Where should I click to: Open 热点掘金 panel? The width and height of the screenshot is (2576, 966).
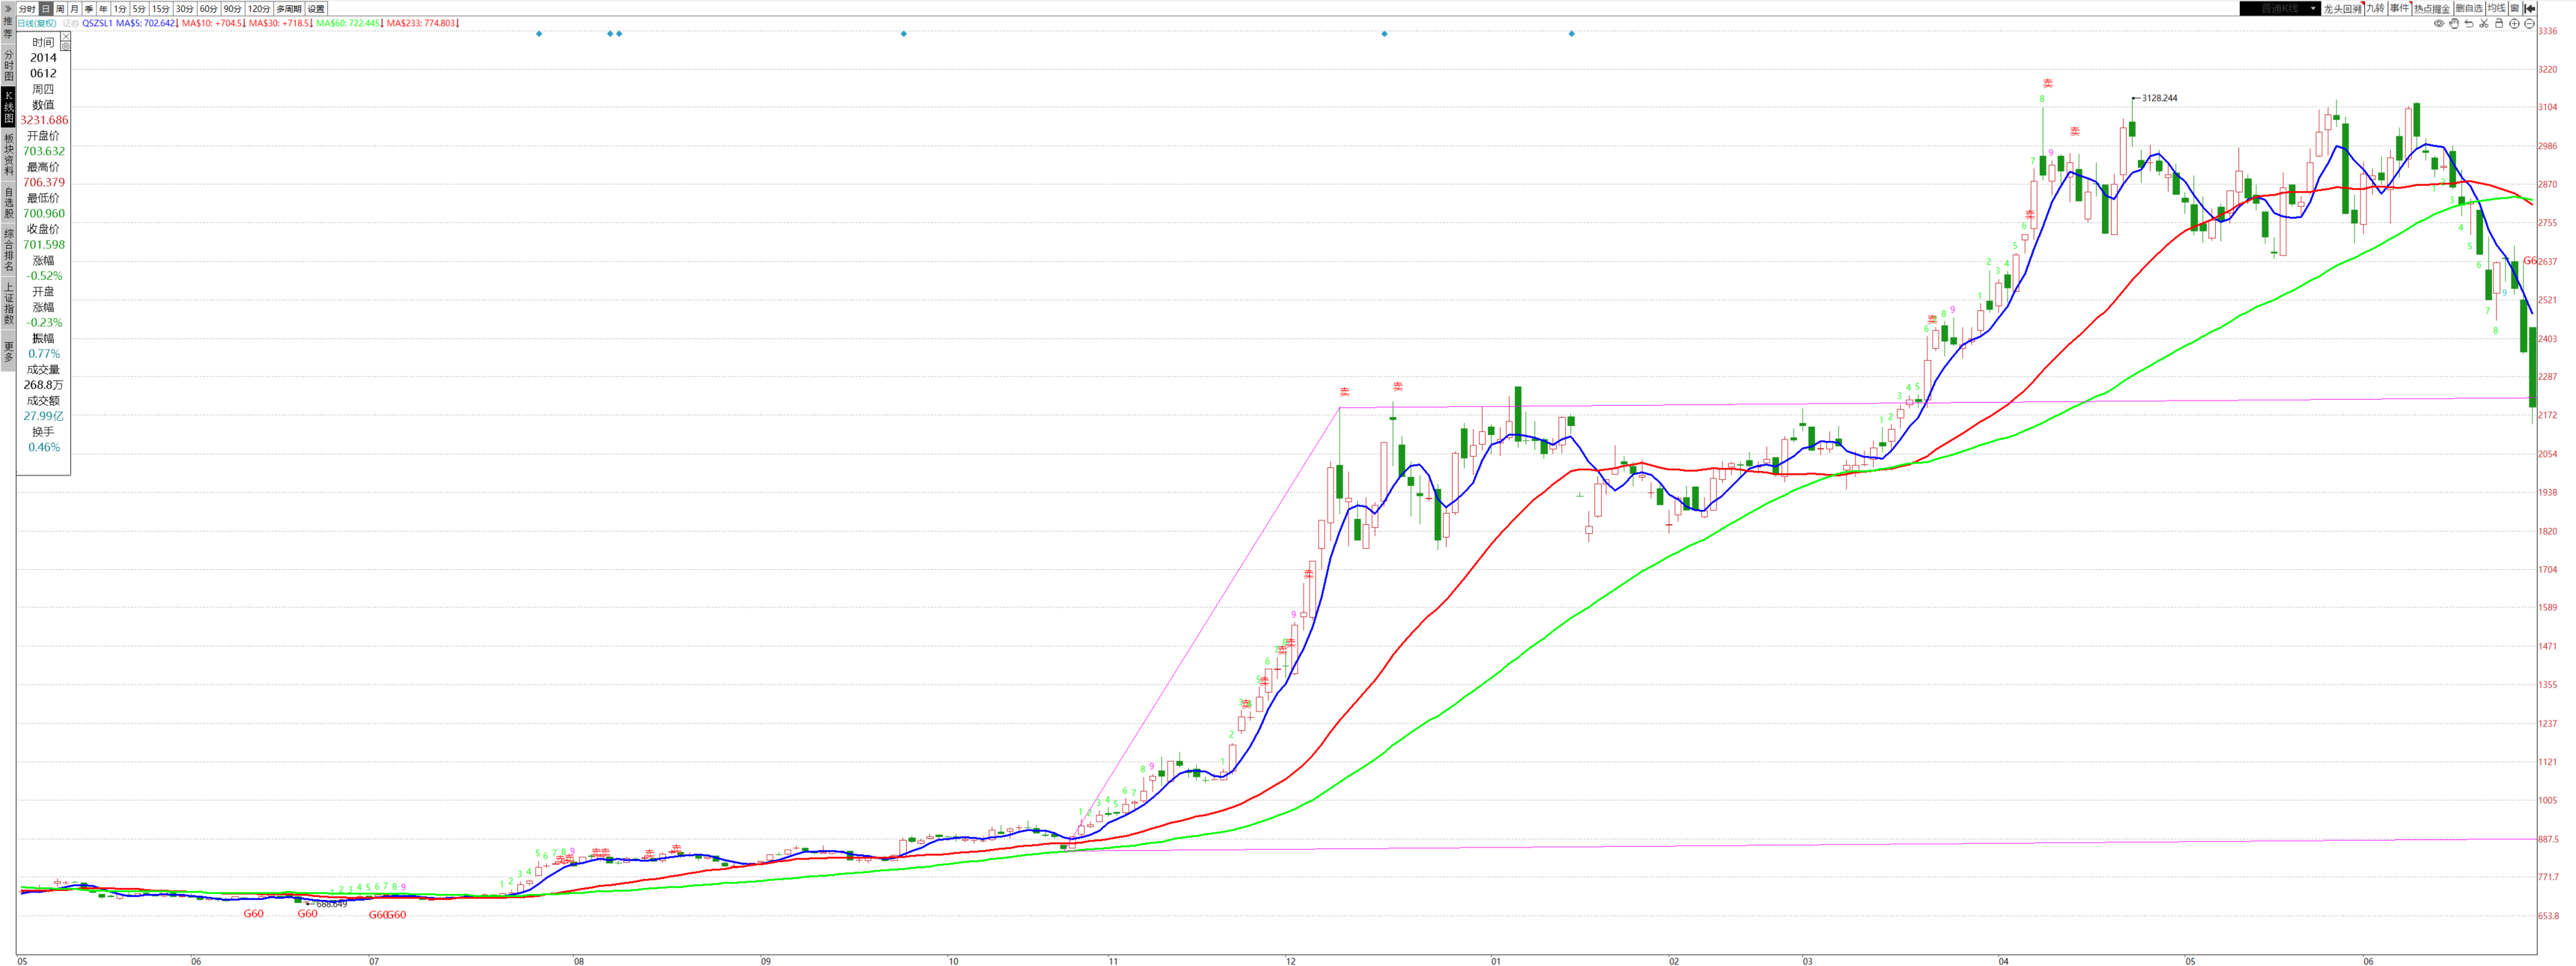2432,8
